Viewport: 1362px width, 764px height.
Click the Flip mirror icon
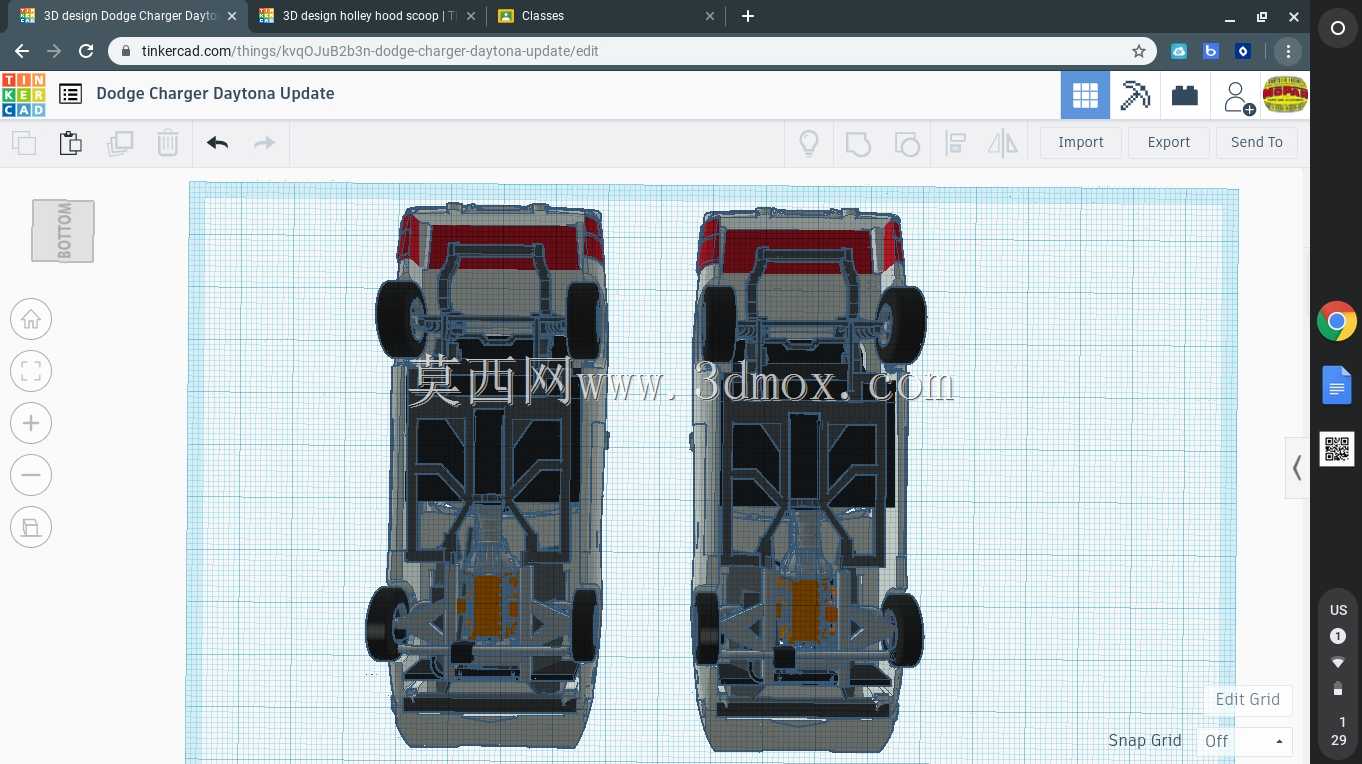(1002, 143)
